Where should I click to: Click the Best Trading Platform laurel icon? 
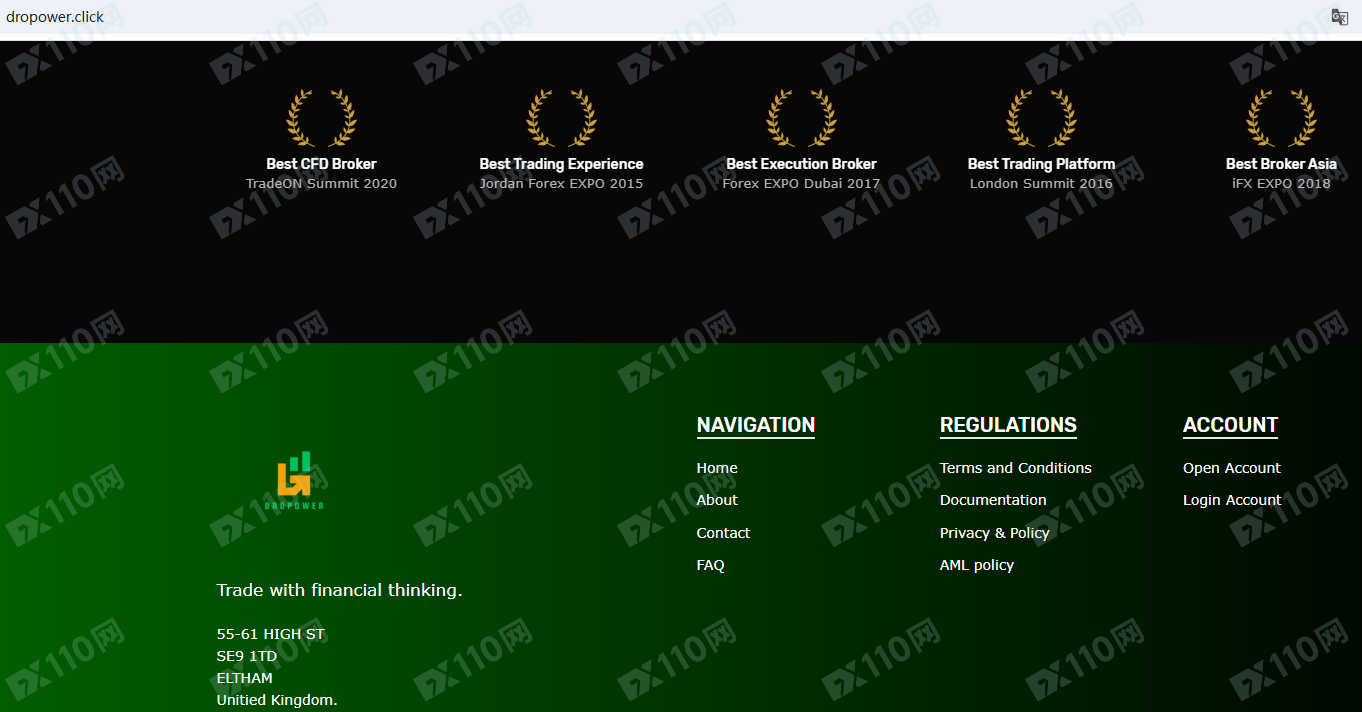tap(1041, 118)
